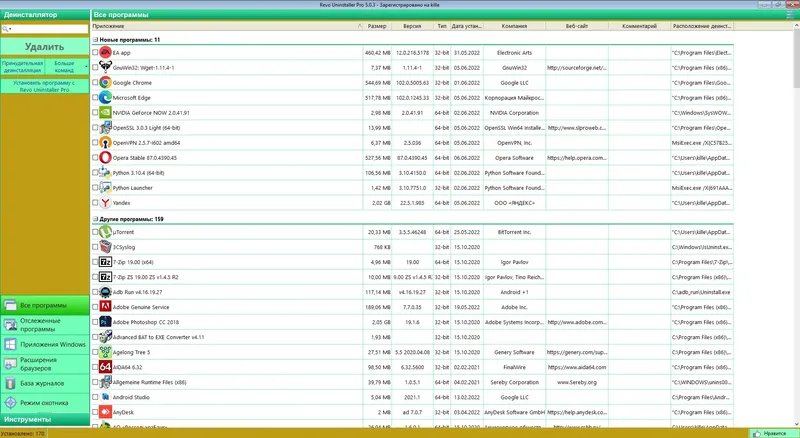
Task: Click the Adobe Photoshop CC 2018 icon
Action: (x=105, y=322)
